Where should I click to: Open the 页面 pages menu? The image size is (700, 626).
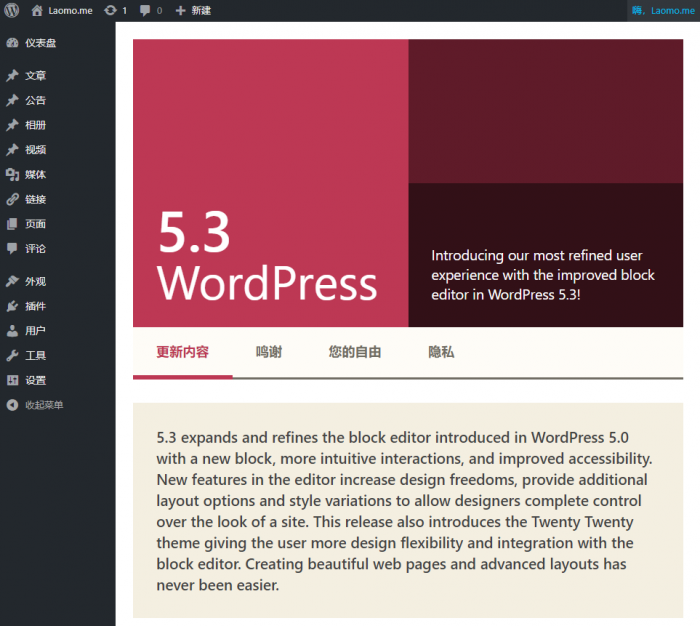tap(35, 224)
